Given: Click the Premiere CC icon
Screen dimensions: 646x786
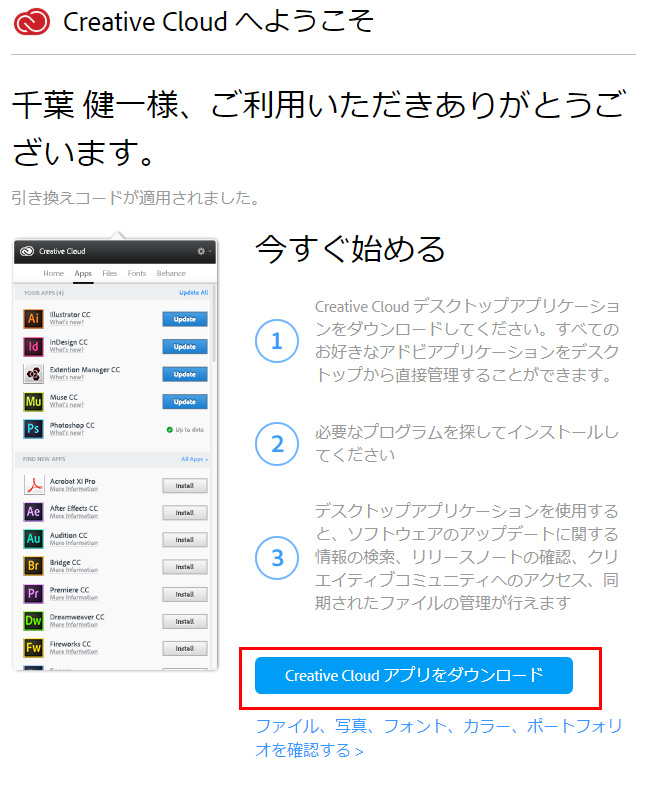Looking at the screenshot, I should click(33, 594).
